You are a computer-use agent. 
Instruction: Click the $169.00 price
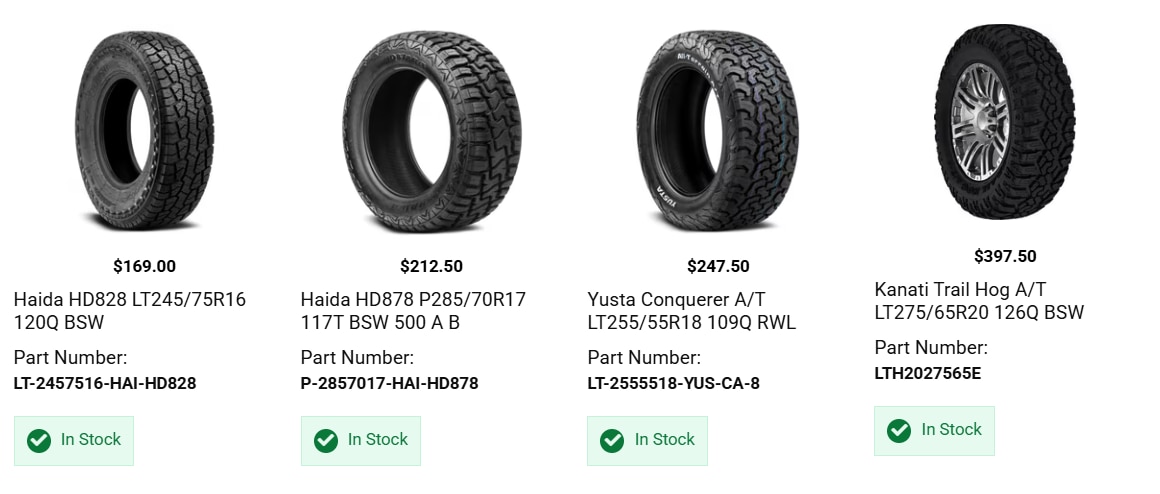(x=144, y=266)
